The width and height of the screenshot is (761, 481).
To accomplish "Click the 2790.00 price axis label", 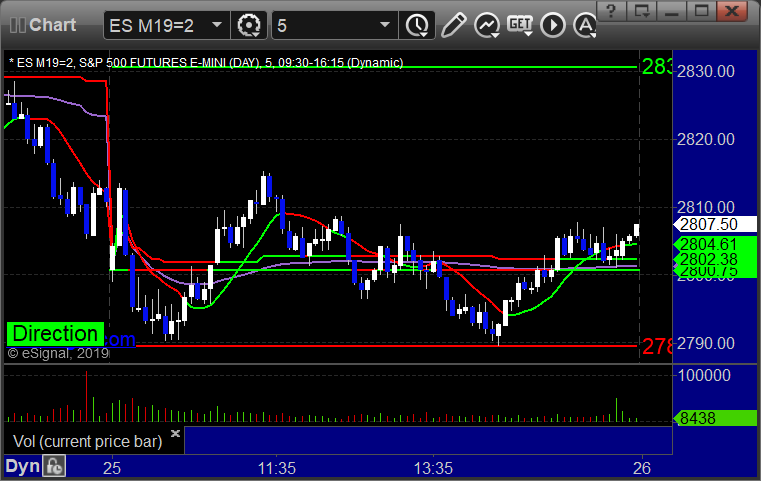I will [x=706, y=344].
